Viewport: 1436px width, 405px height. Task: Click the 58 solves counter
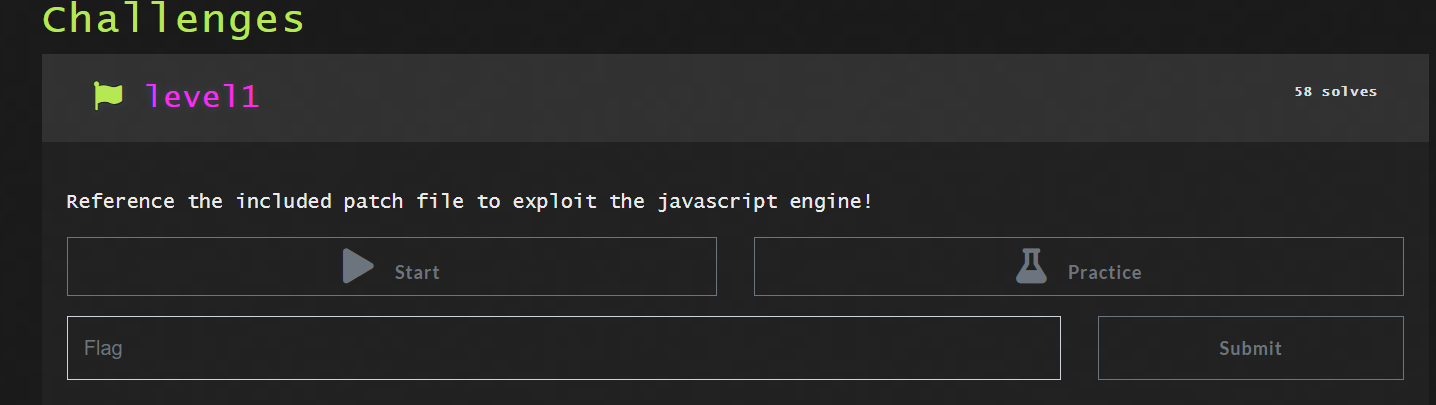[1335, 92]
